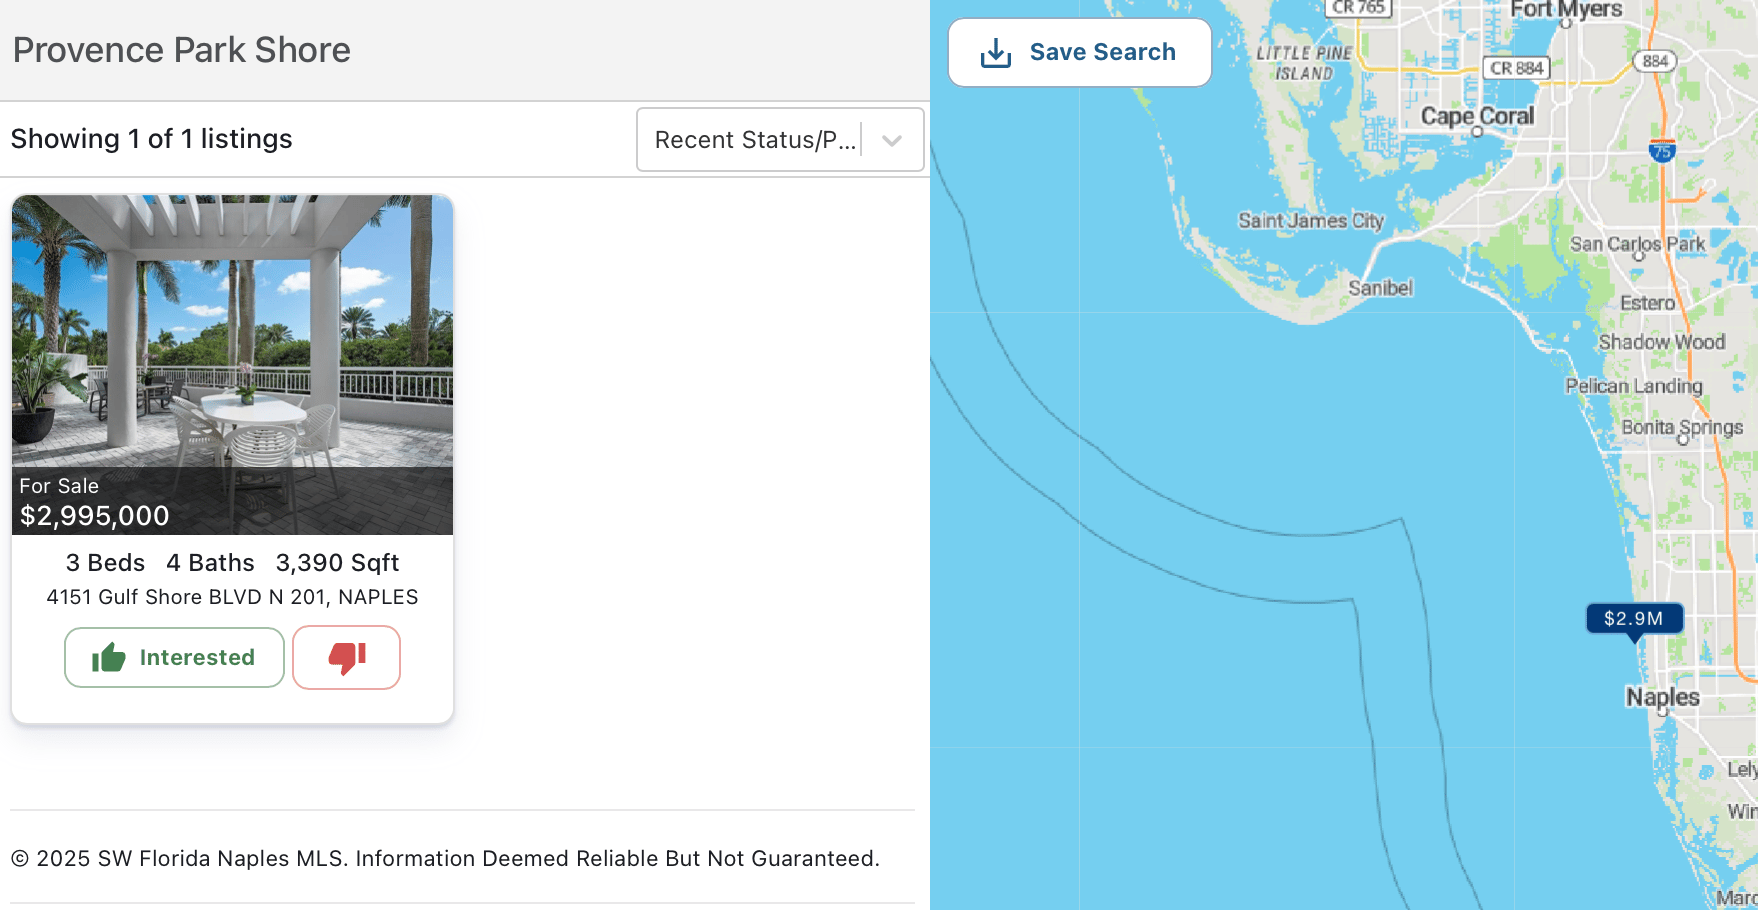Click the Save Search download icon
This screenshot has width=1758, height=910.
pos(995,53)
